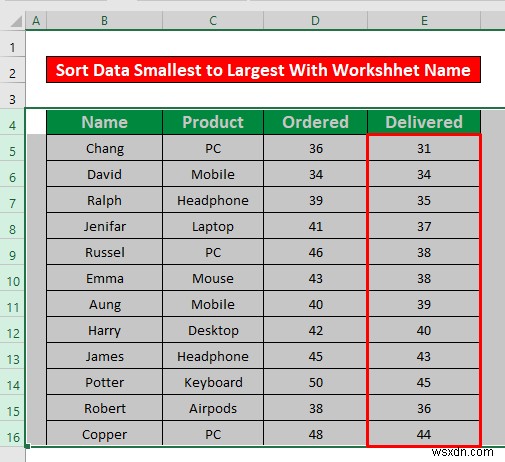This screenshot has width=505, height=462.
Task: Select the cell containing Copper
Action: 105,434
